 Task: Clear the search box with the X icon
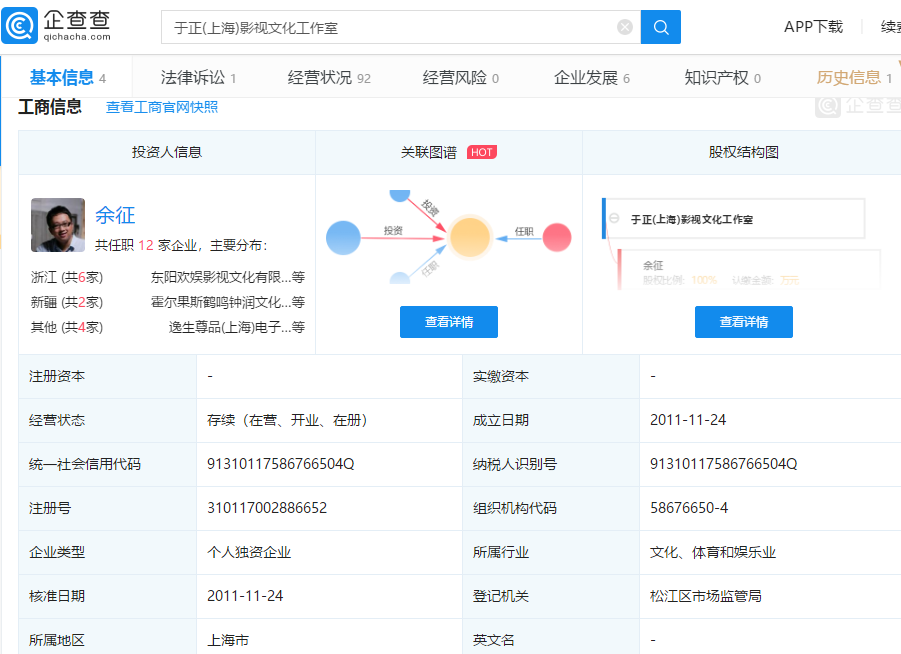[625, 27]
